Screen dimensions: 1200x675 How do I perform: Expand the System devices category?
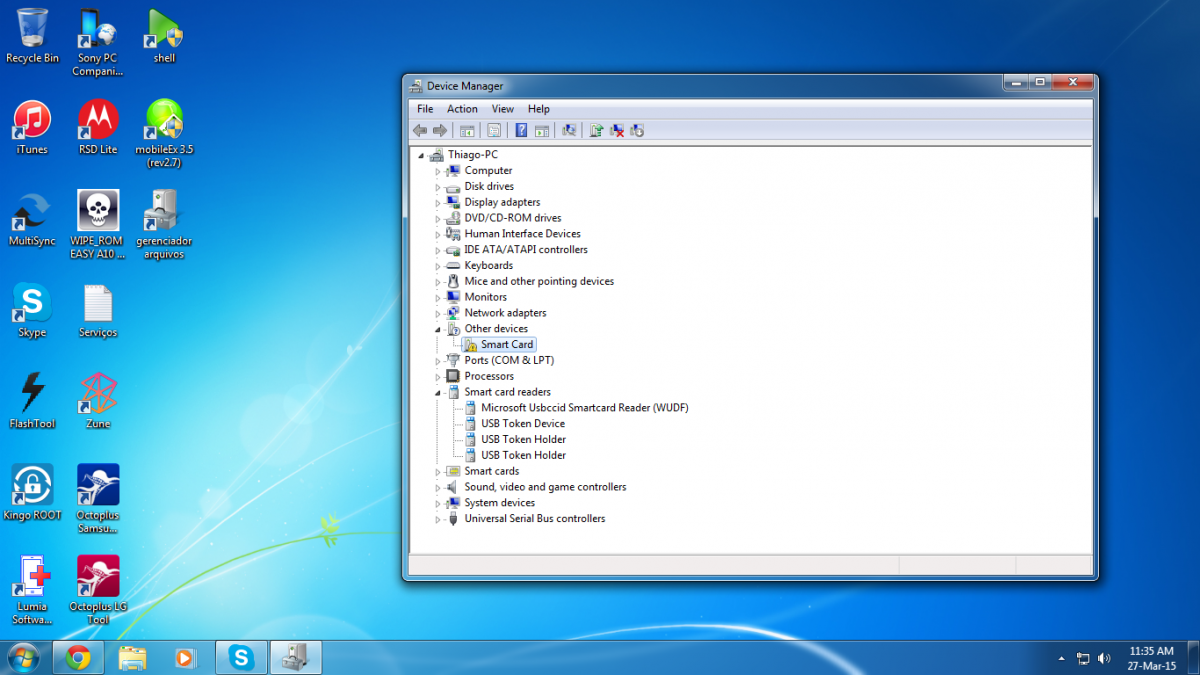(x=438, y=503)
